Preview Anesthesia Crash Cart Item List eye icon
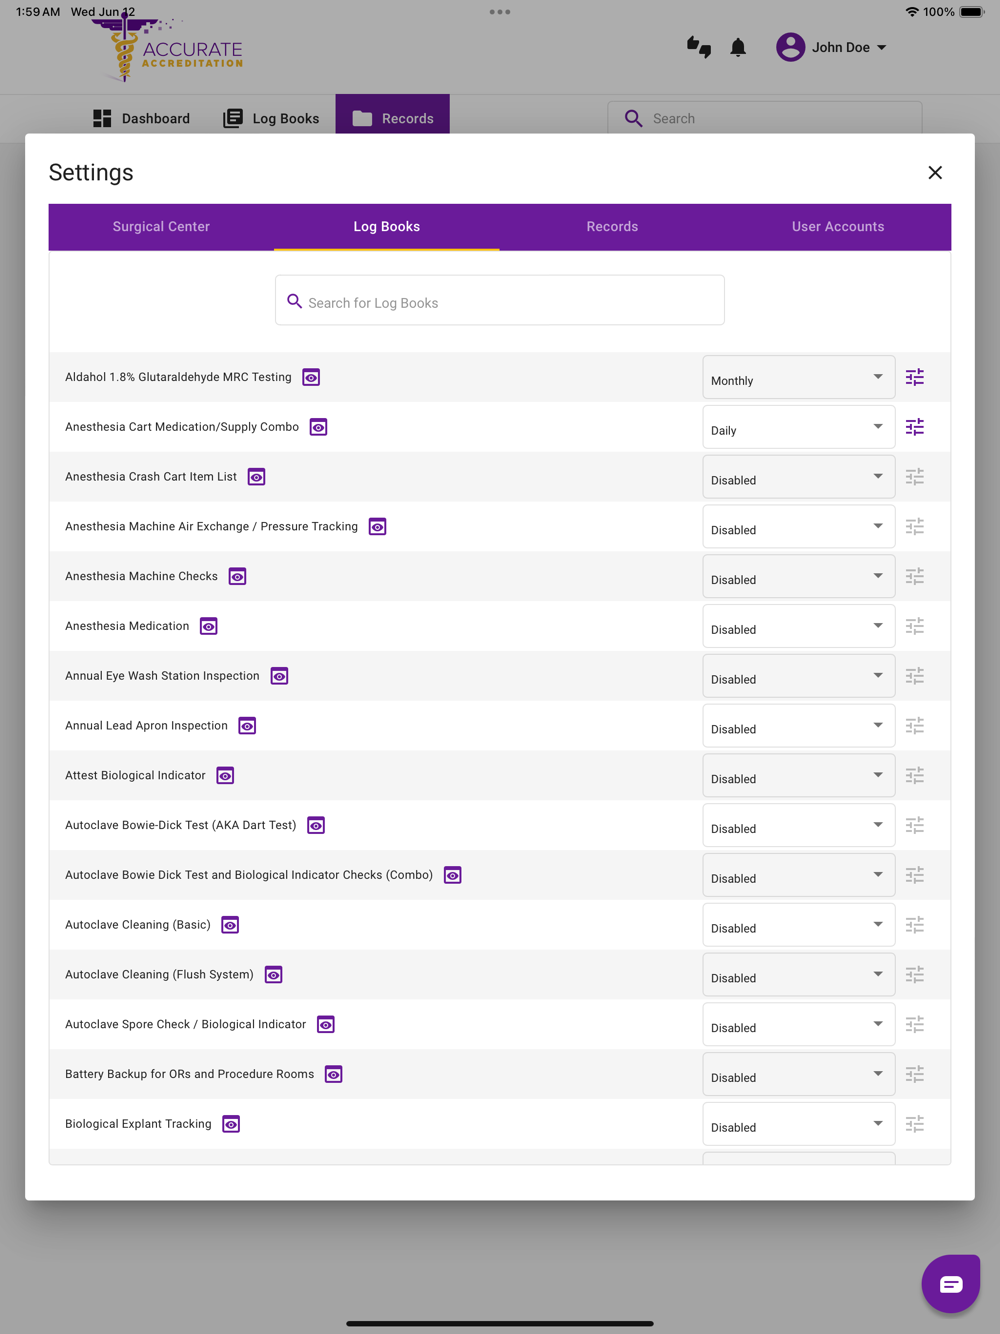The image size is (1000, 1334). (x=256, y=477)
